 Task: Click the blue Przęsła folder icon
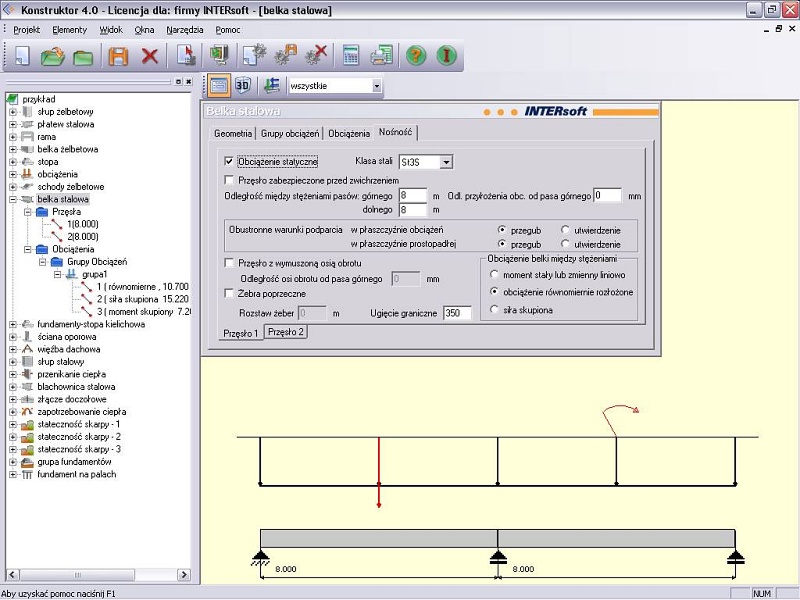(x=42, y=212)
